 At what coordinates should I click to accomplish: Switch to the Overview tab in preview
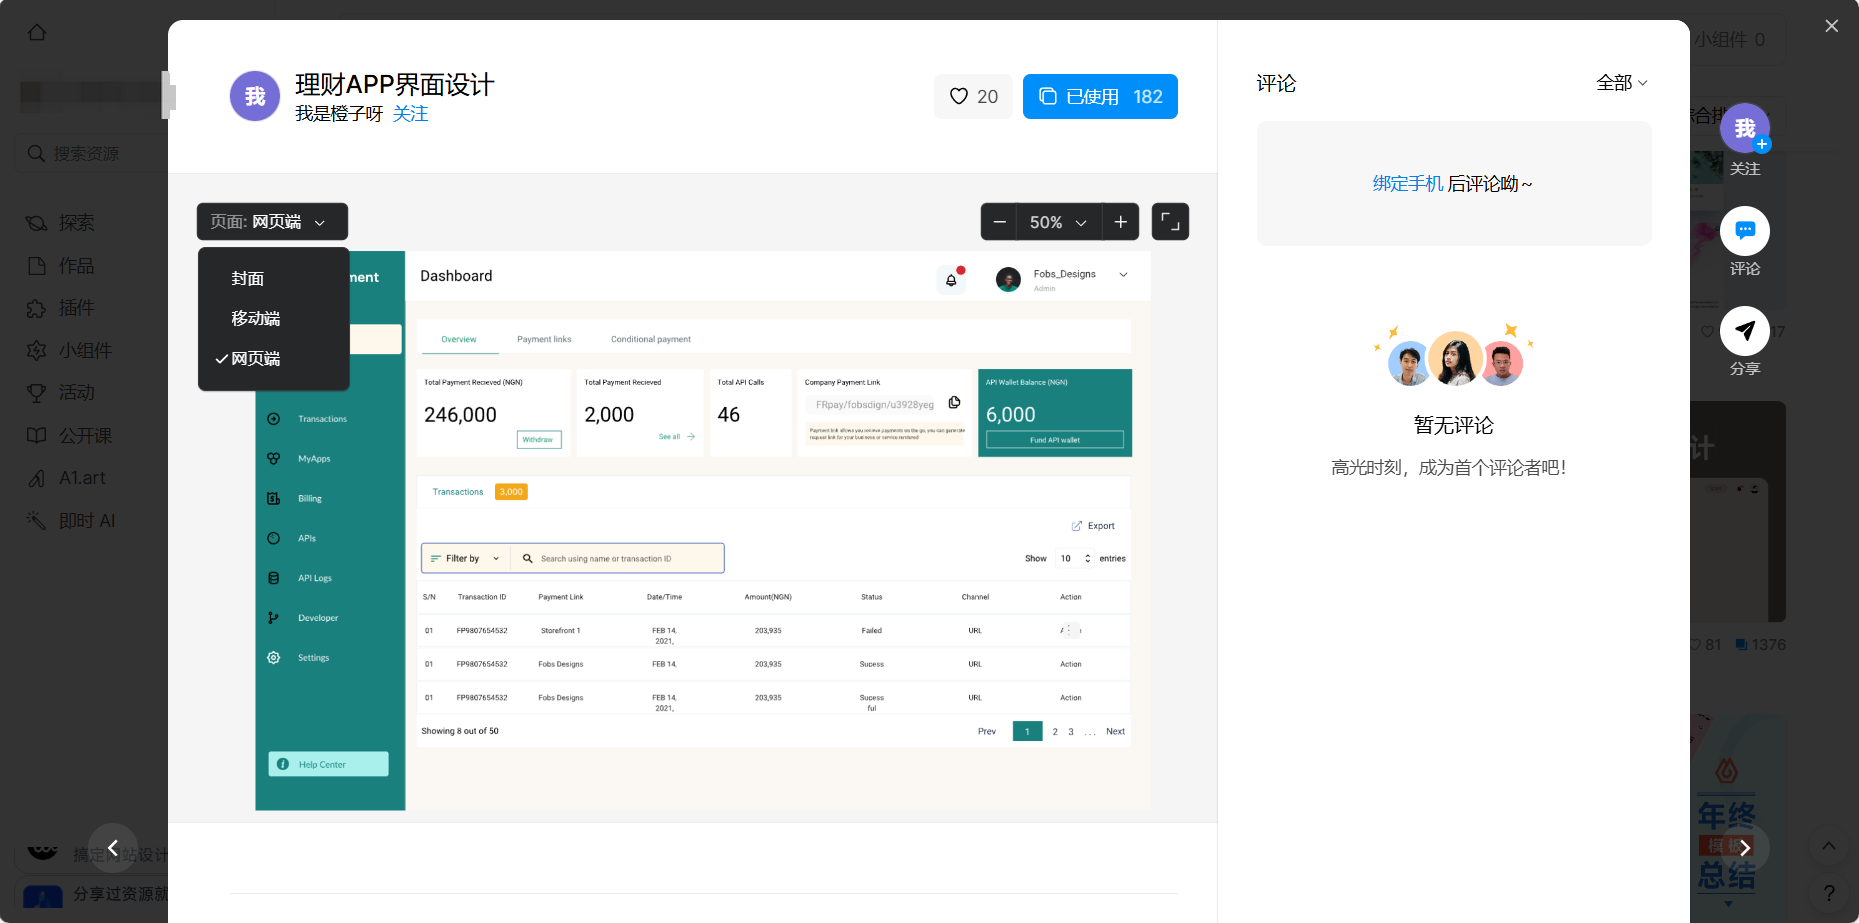(459, 339)
